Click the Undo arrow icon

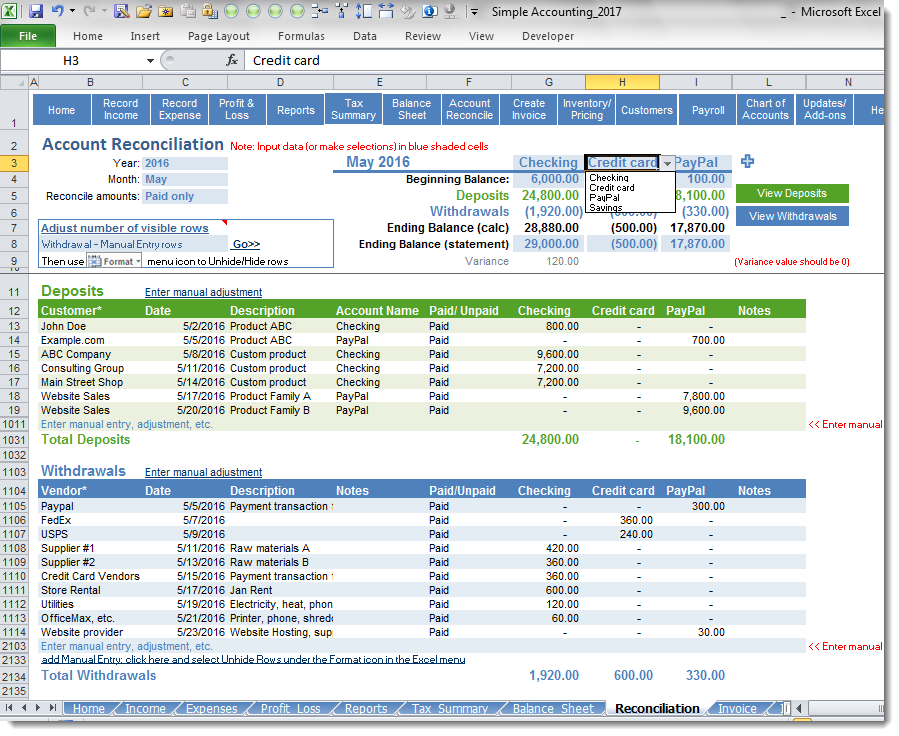[57, 11]
